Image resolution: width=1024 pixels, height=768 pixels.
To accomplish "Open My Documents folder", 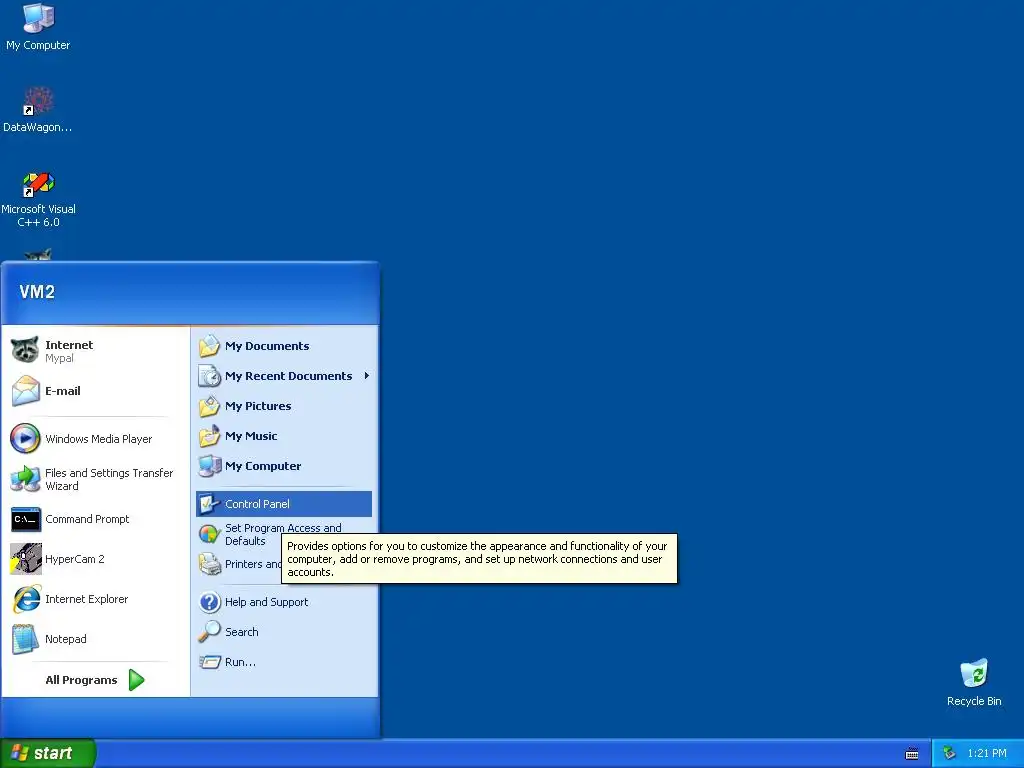I will pos(283,346).
